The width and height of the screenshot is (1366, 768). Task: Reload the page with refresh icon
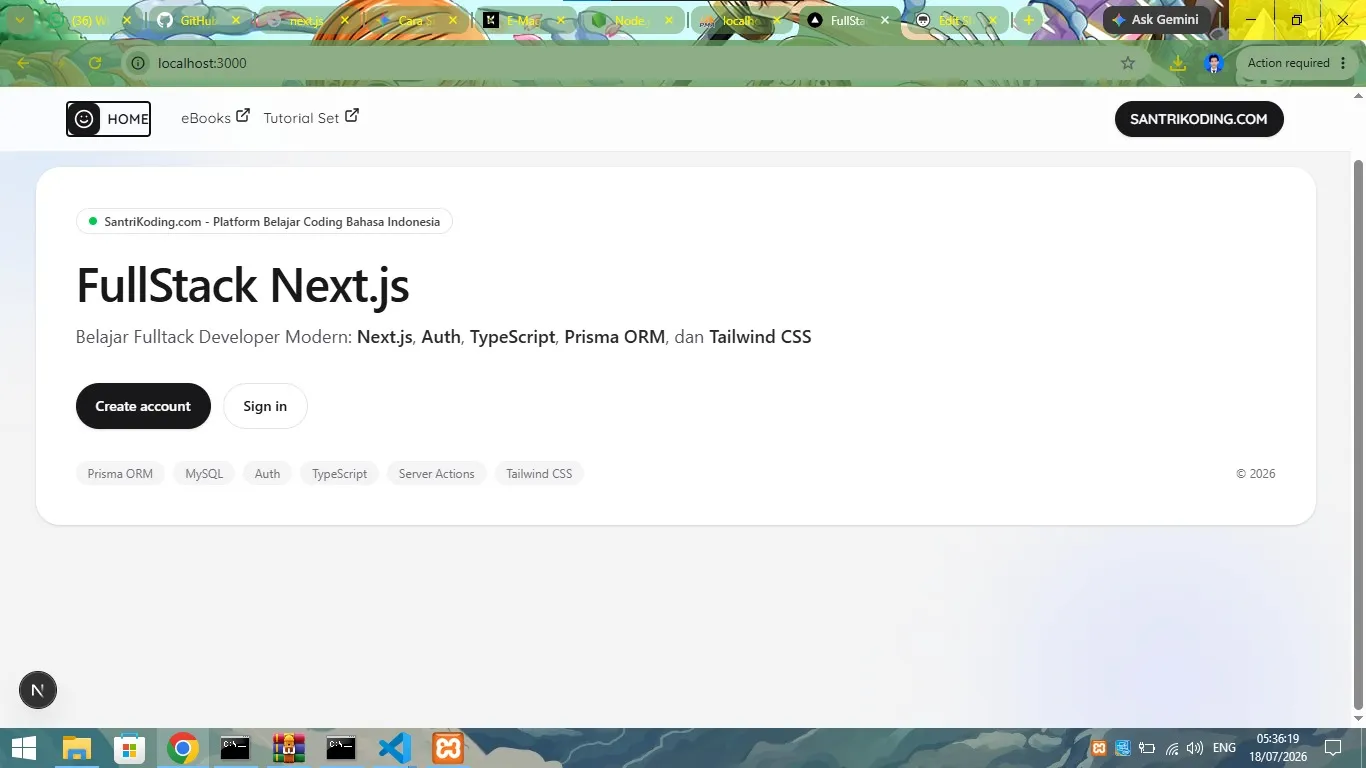pos(95,63)
